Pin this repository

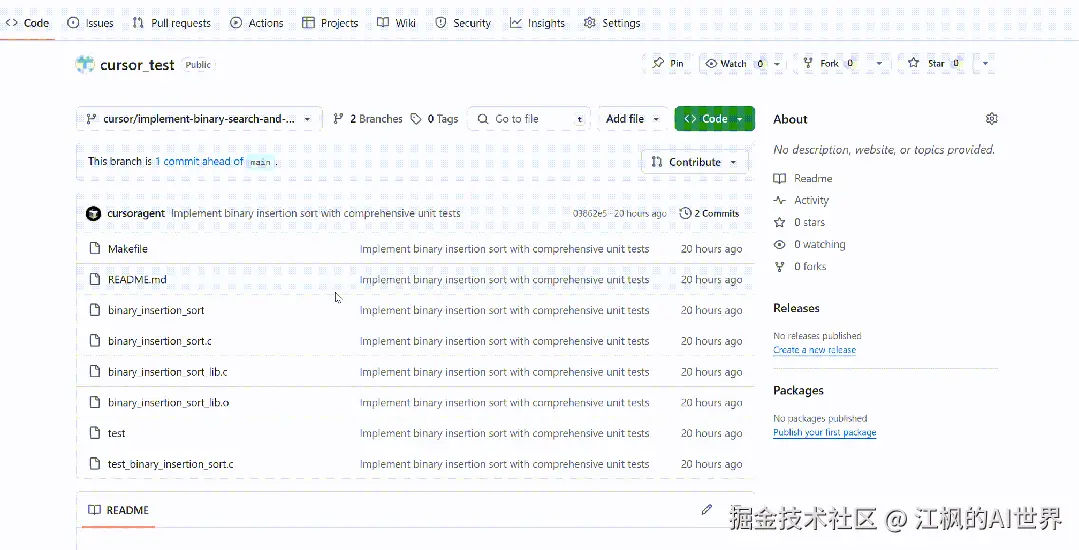click(667, 63)
